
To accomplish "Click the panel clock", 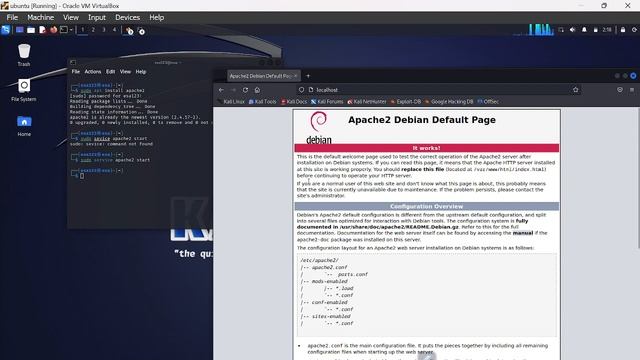I will pyautogui.click(x=607, y=30).
